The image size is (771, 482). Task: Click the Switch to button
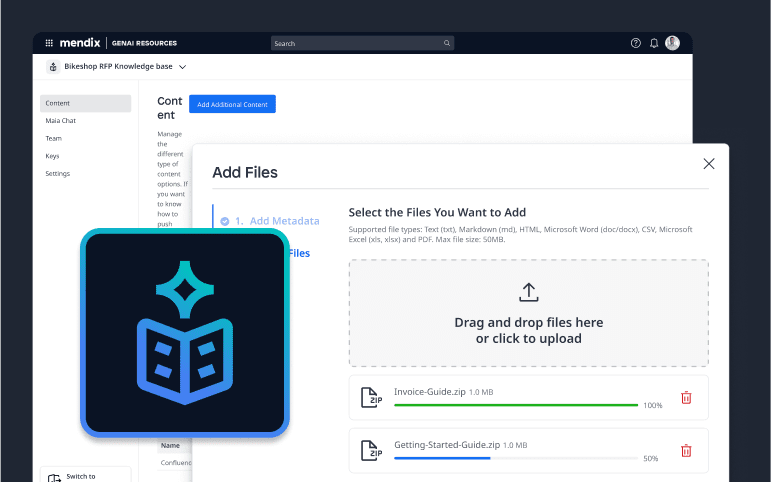pyautogui.click(x=86, y=475)
